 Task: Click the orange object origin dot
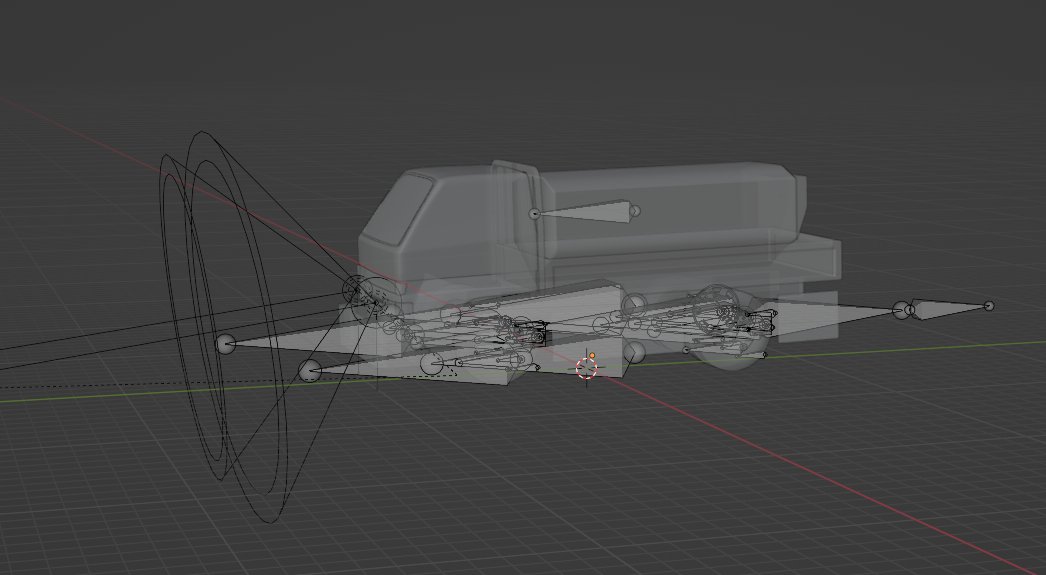click(x=592, y=356)
